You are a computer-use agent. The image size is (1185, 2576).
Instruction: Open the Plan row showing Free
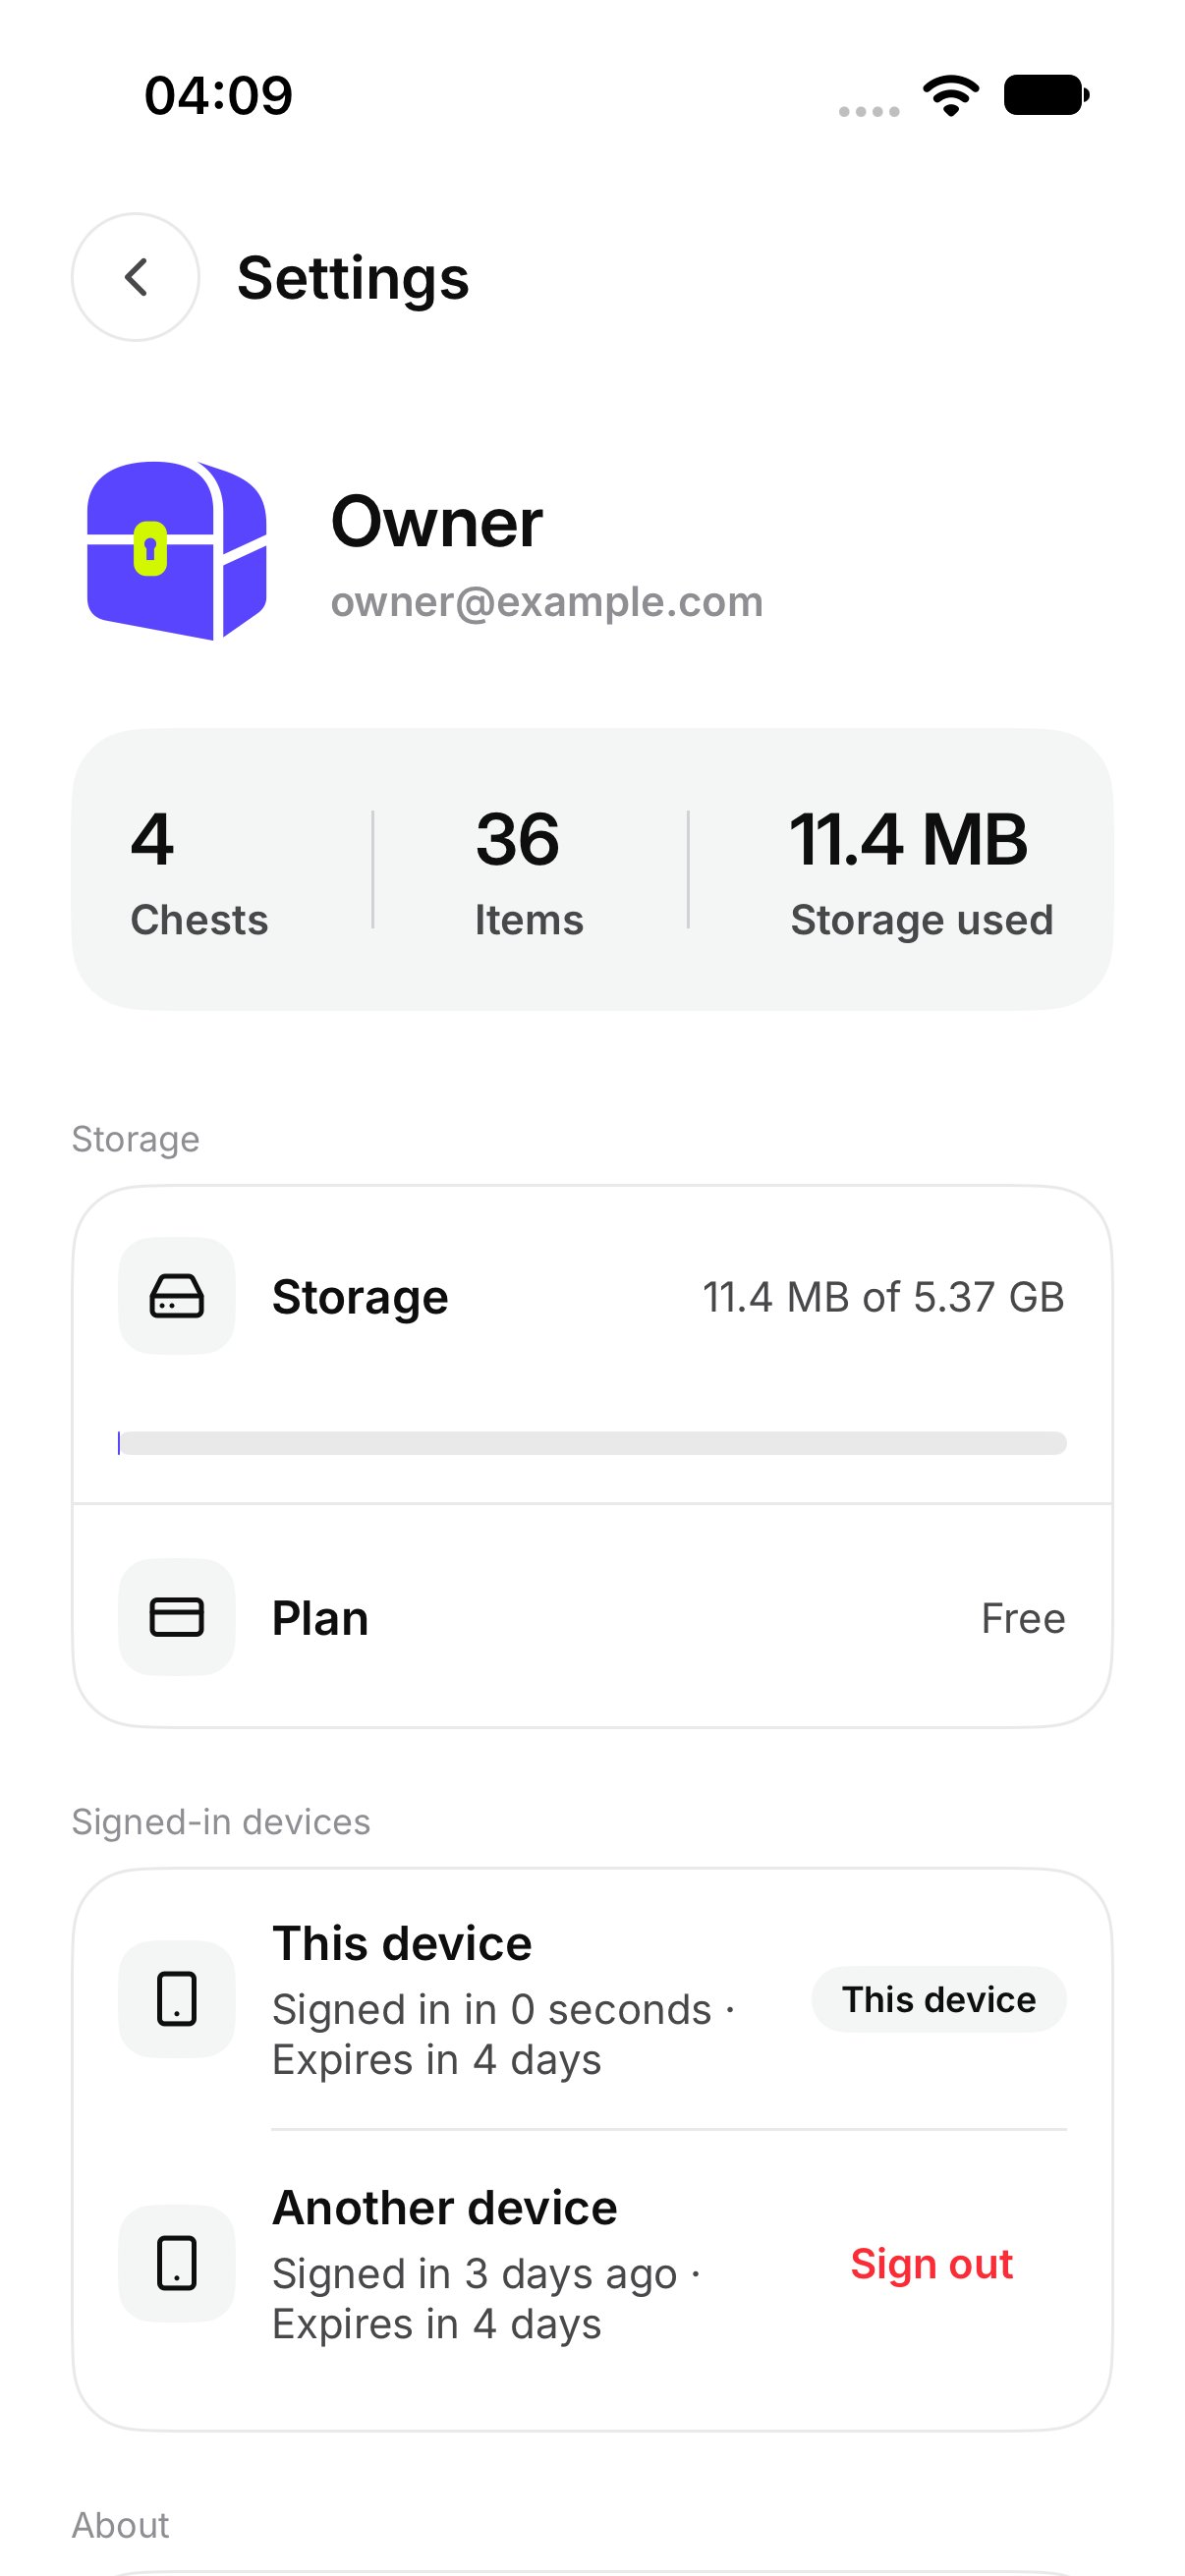(592, 1617)
